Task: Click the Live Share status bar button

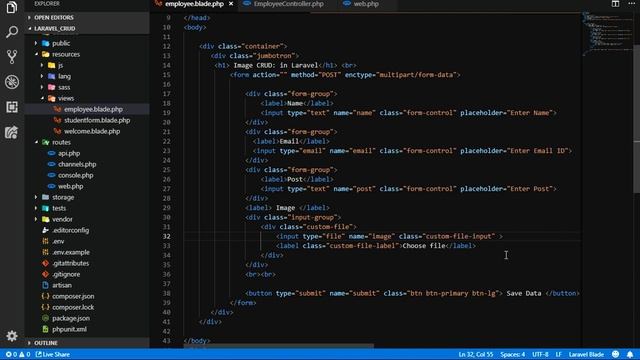Action: tap(53, 354)
